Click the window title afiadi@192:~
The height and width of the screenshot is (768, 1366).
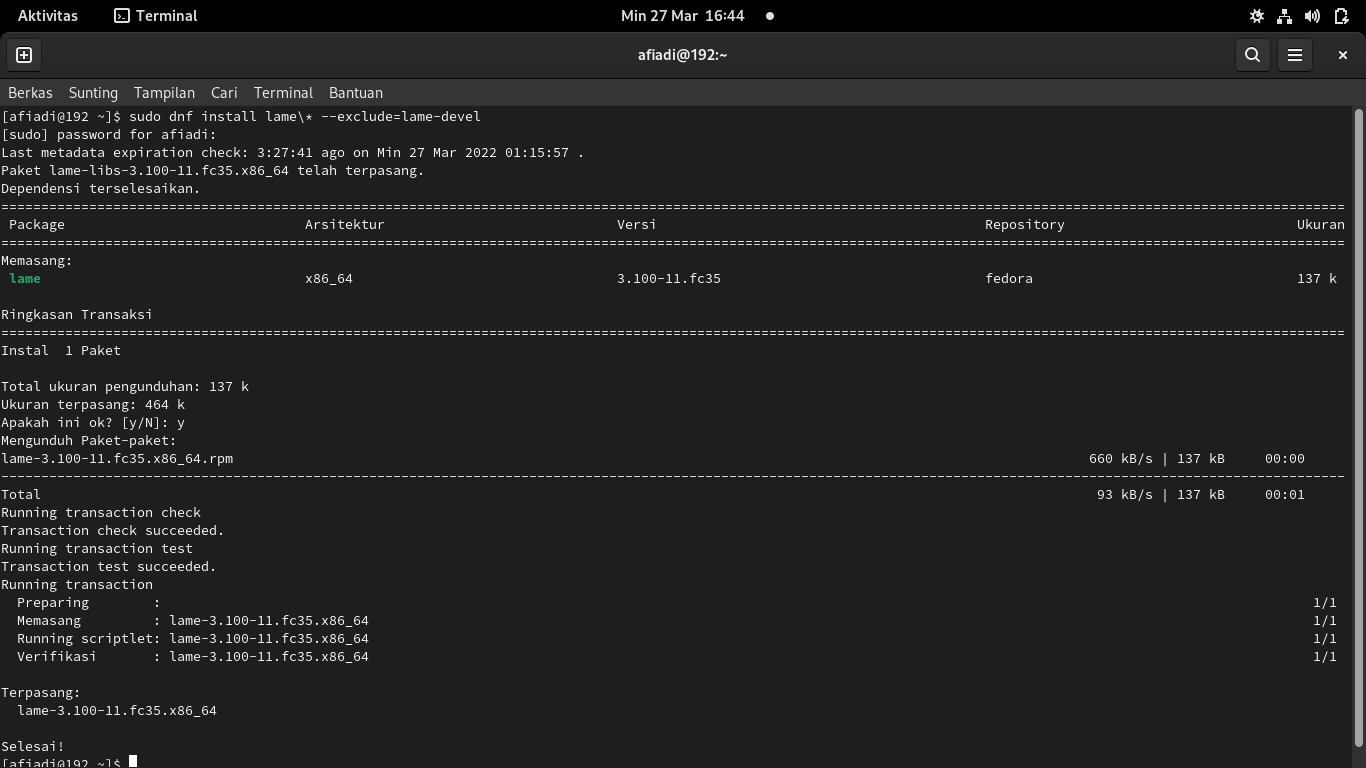(683, 55)
